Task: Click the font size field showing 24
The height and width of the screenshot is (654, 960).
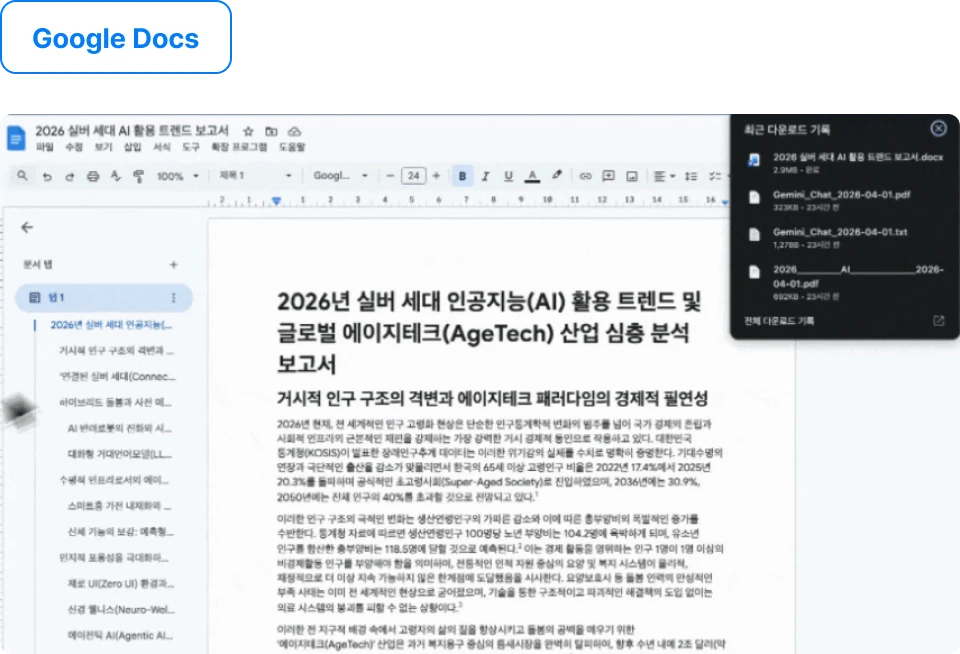Action: tap(413, 176)
